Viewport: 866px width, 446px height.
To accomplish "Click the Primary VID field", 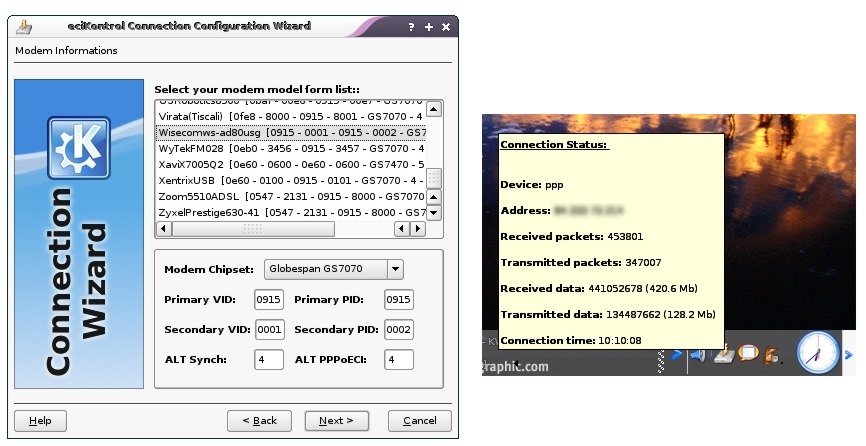I will coord(268,300).
